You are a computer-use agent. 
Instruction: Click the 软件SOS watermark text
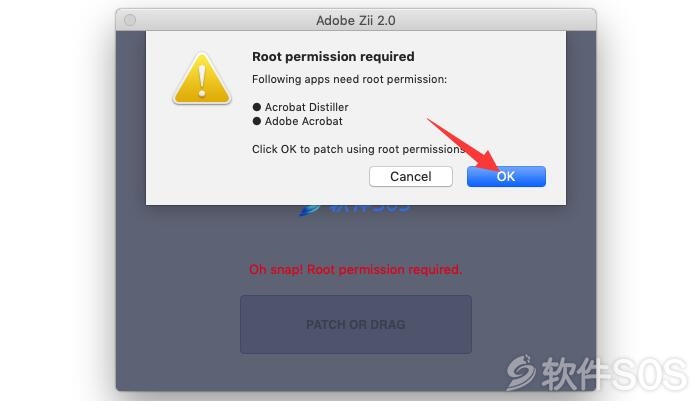(614, 374)
